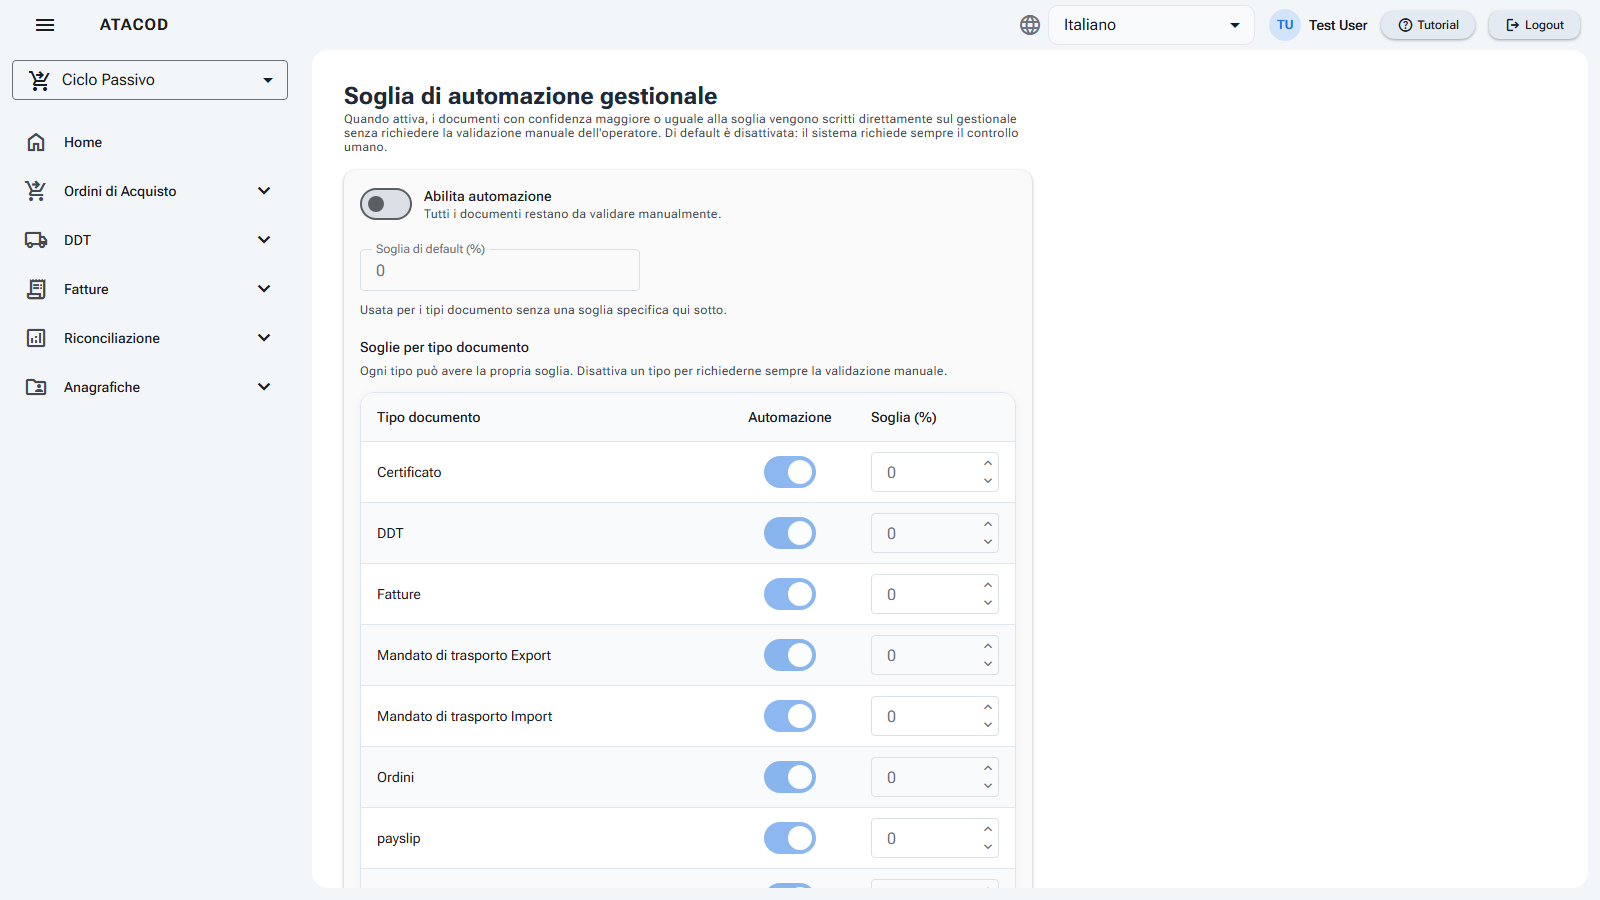Image resolution: width=1600 pixels, height=900 pixels.
Task: Select DDT in the sidebar menu
Action: 150,240
